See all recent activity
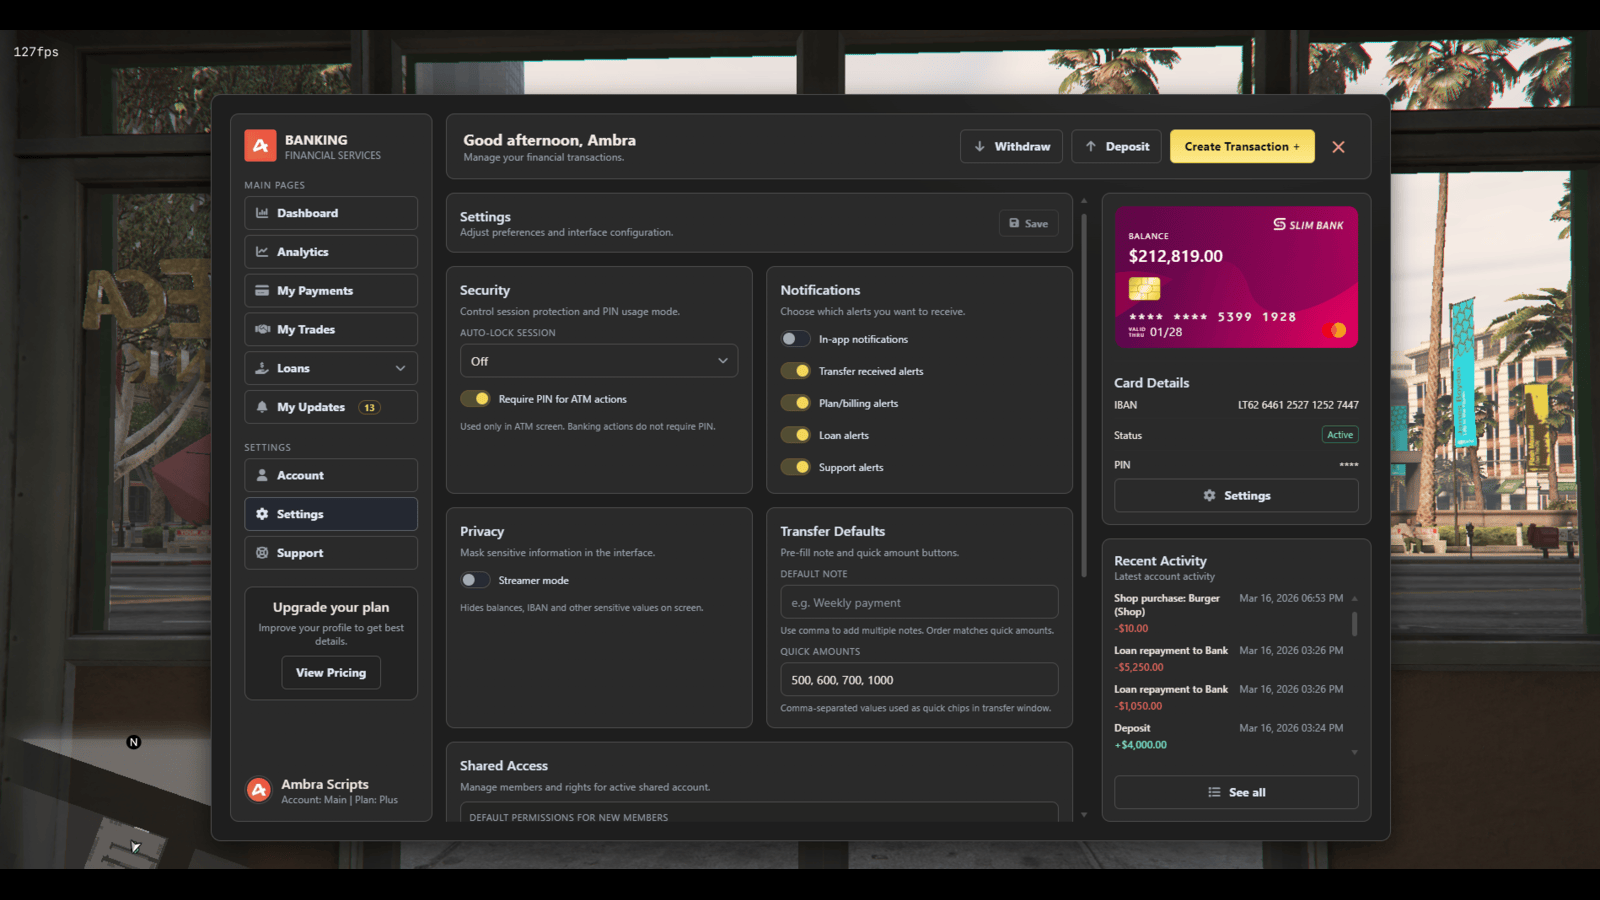This screenshot has height=900, width=1600. click(x=1236, y=792)
